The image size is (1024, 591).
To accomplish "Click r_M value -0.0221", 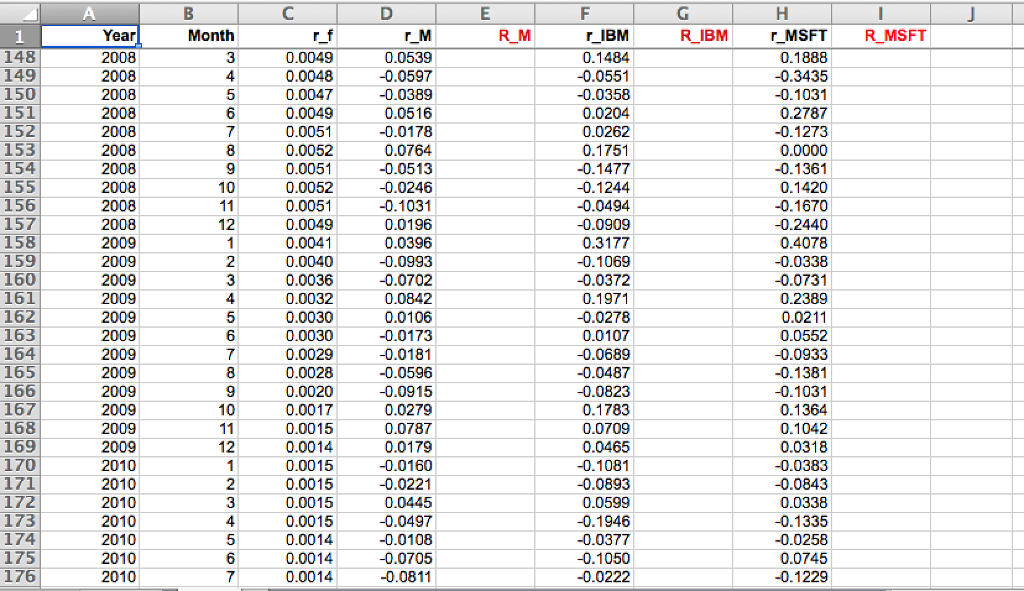I will click(x=387, y=485).
